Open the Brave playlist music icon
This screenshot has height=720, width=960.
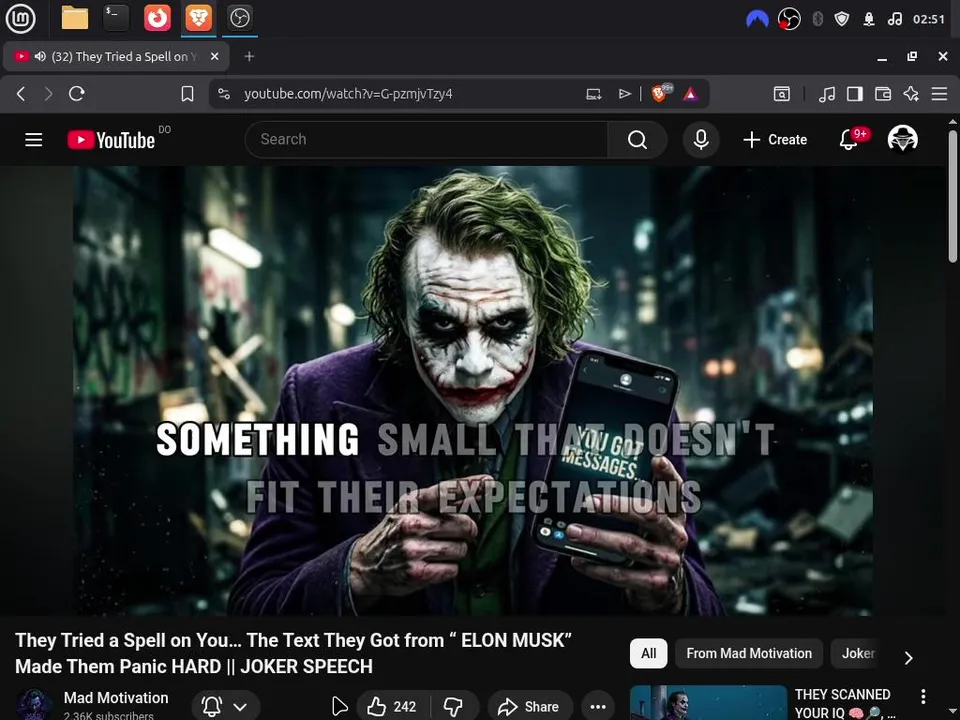pos(827,94)
